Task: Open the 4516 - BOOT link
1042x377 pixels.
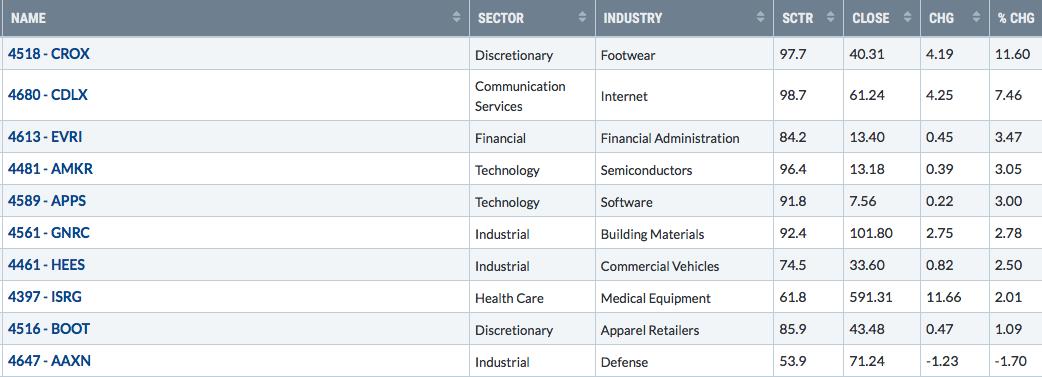Action: (49, 328)
